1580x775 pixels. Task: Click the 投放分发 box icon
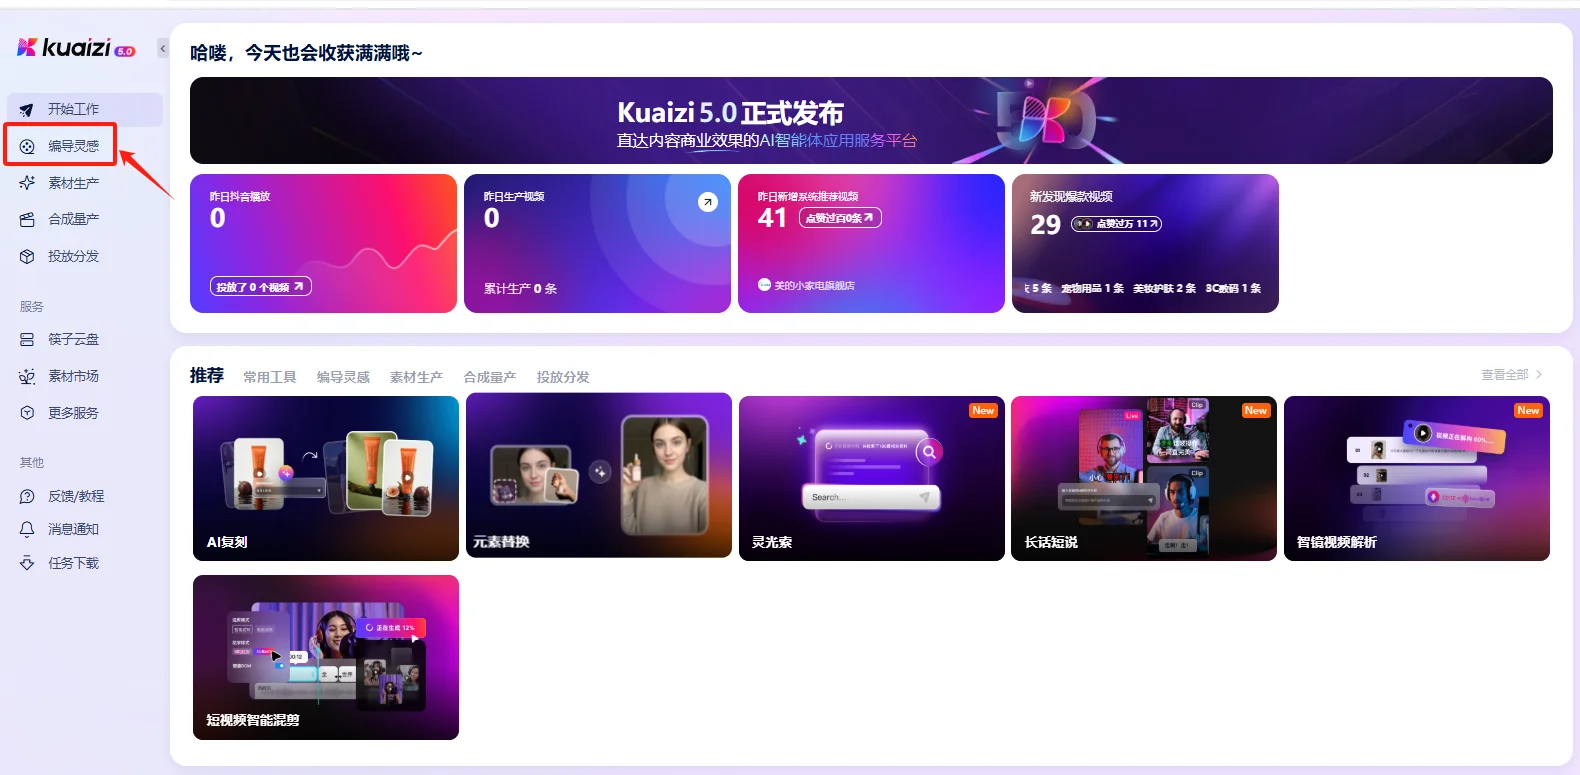27,256
